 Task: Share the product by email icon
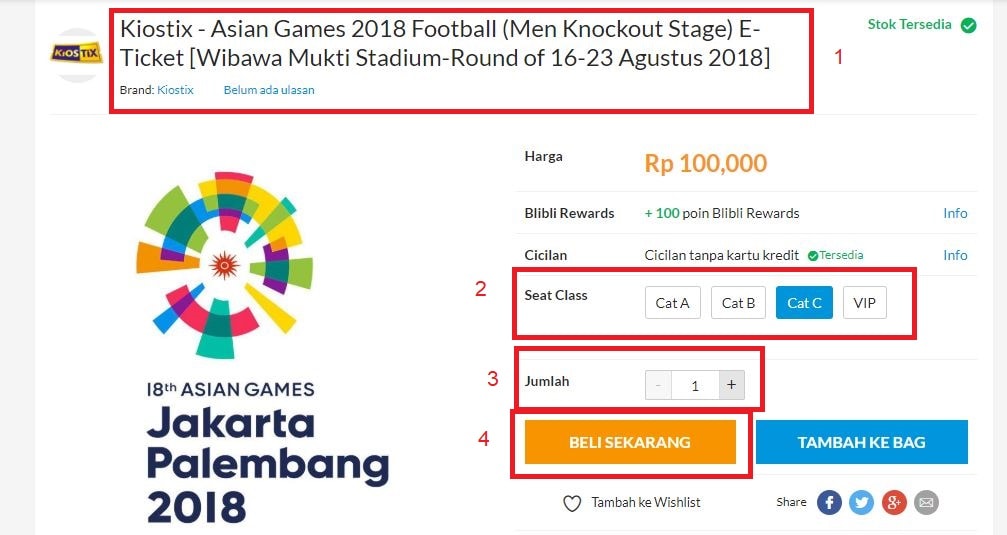(925, 502)
